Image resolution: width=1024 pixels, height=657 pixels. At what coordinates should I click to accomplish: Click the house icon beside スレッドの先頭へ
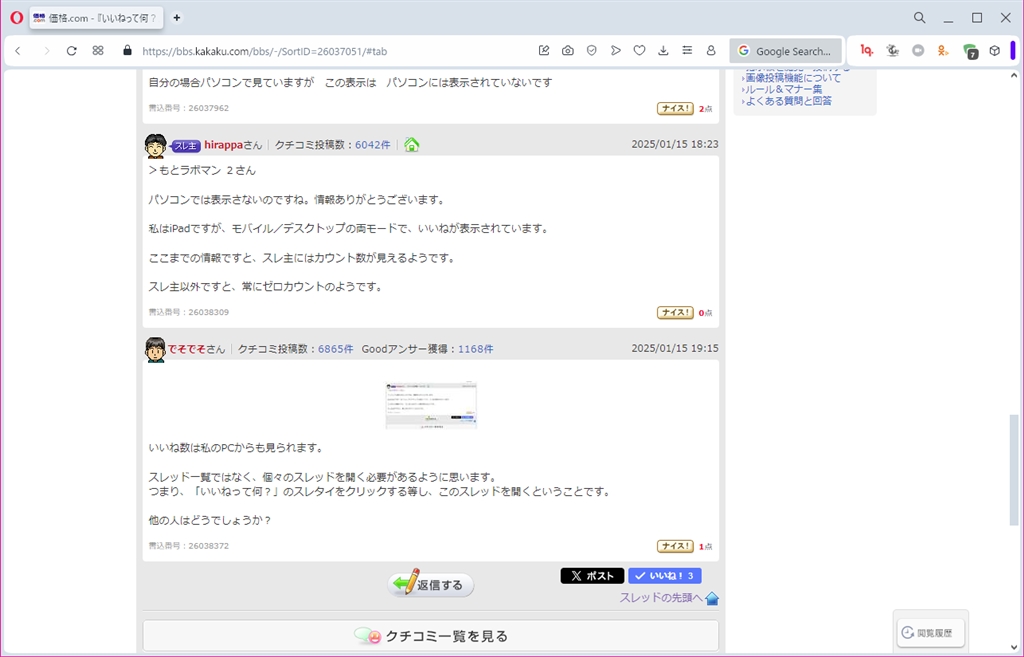pyautogui.click(x=712, y=598)
